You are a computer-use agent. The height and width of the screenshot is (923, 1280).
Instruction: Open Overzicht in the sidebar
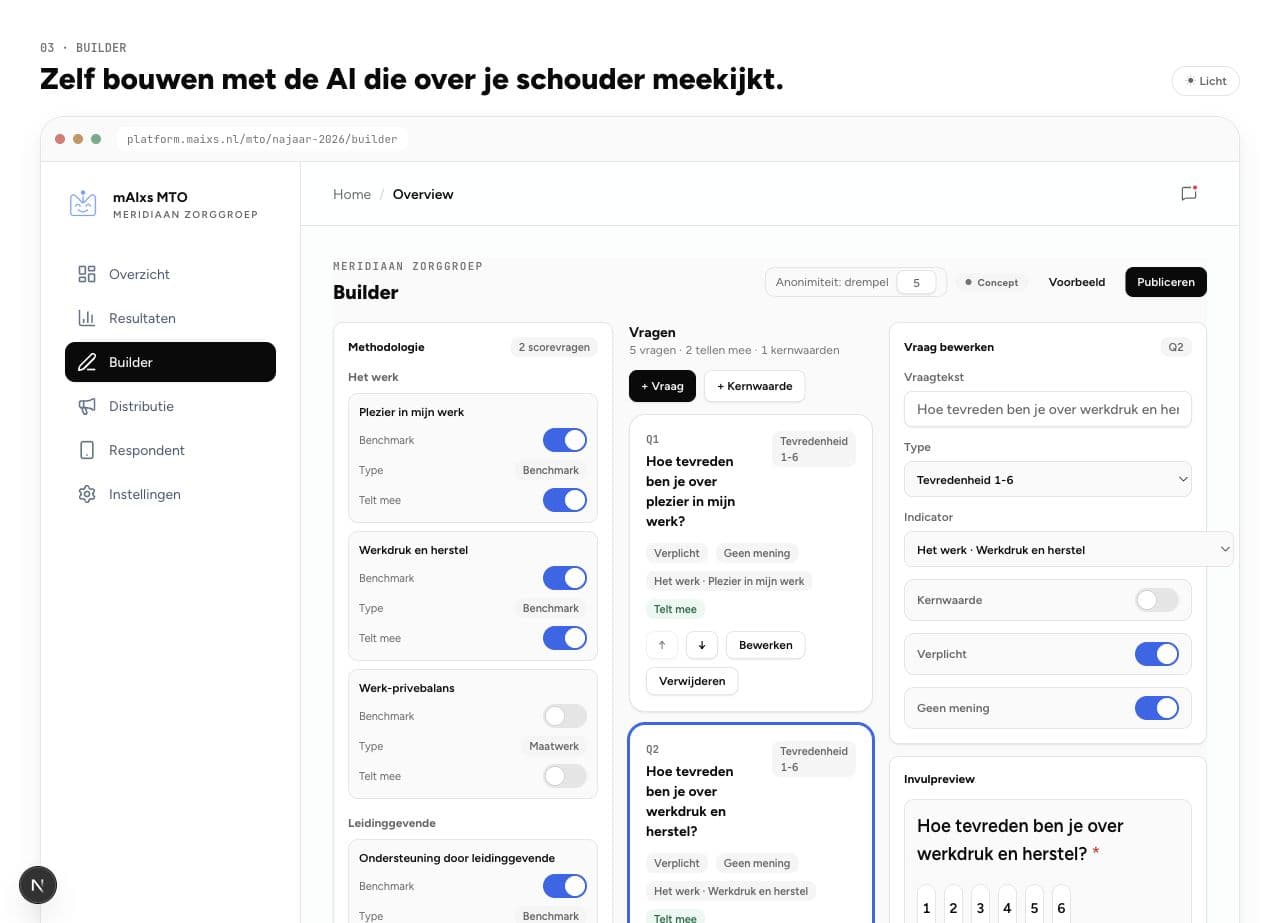(170, 274)
